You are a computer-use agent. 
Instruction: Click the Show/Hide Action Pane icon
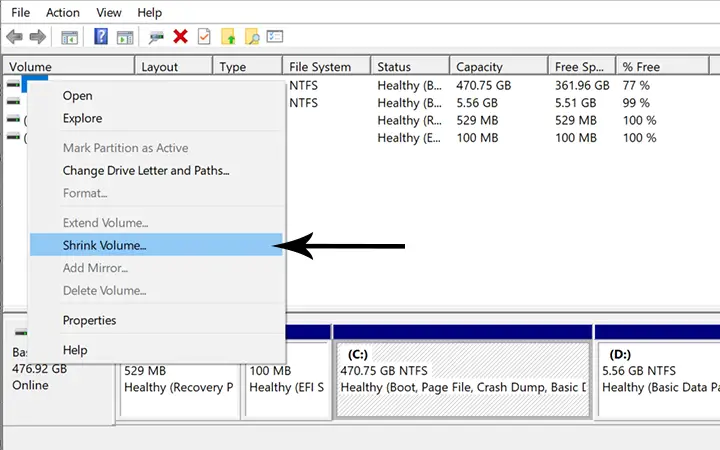pyautogui.click(x=125, y=37)
